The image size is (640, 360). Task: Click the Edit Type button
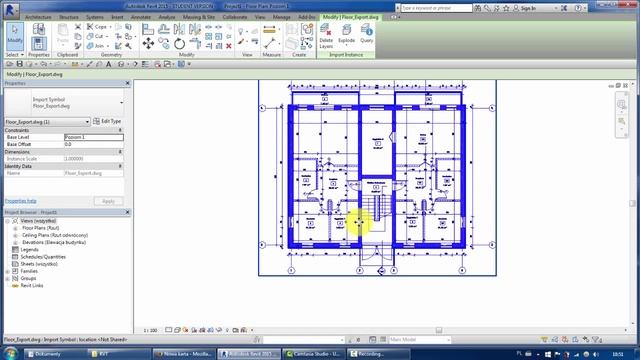(107, 121)
